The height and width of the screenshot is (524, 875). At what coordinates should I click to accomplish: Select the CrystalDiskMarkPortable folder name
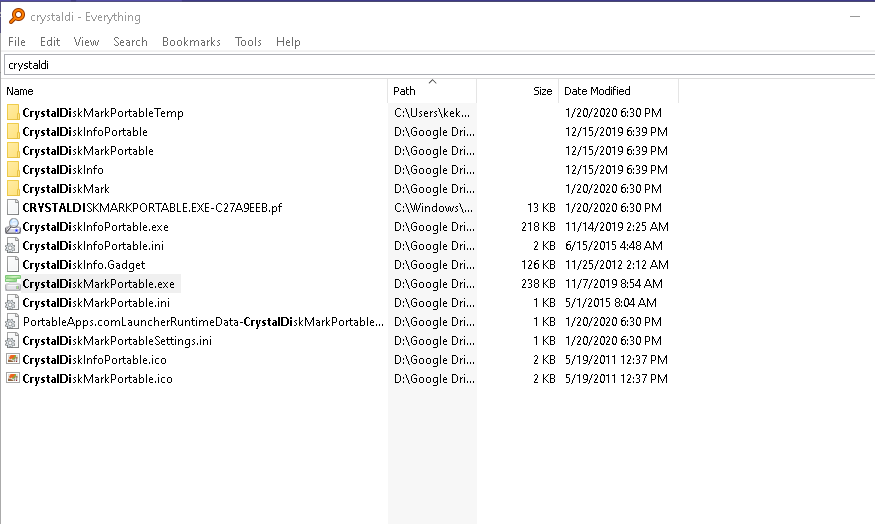88,151
